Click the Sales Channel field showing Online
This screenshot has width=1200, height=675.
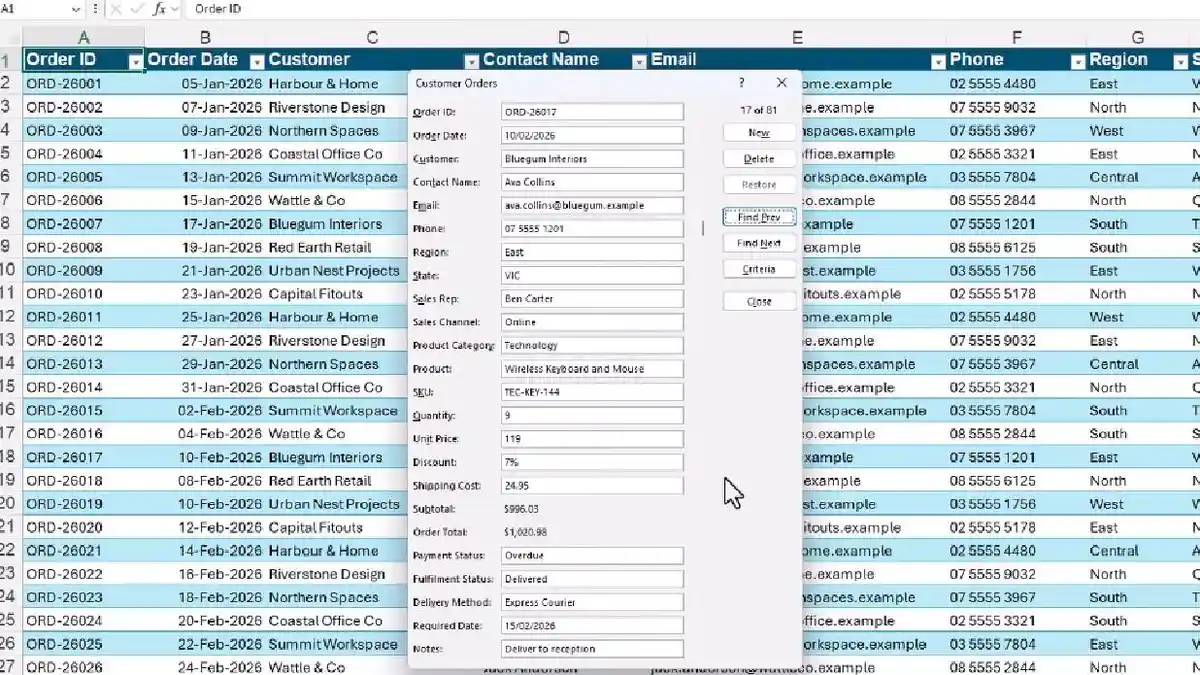point(592,322)
